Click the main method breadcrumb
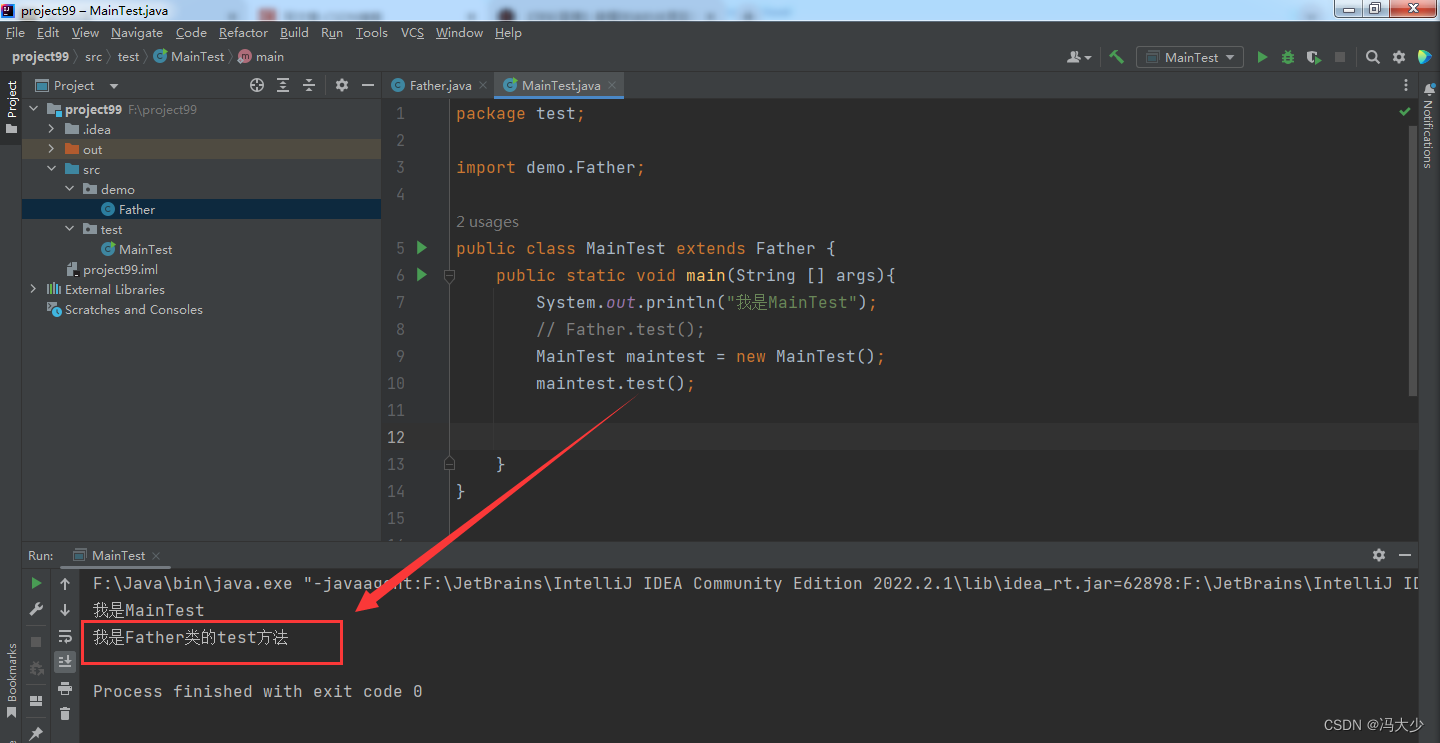The height and width of the screenshot is (743, 1440). point(260,57)
